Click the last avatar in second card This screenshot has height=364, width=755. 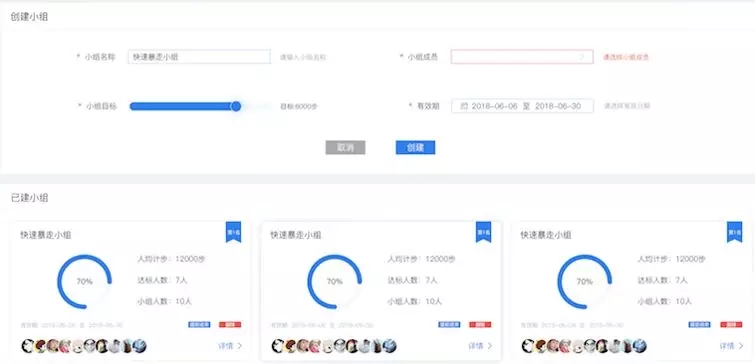pyautogui.click(x=390, y=346)
